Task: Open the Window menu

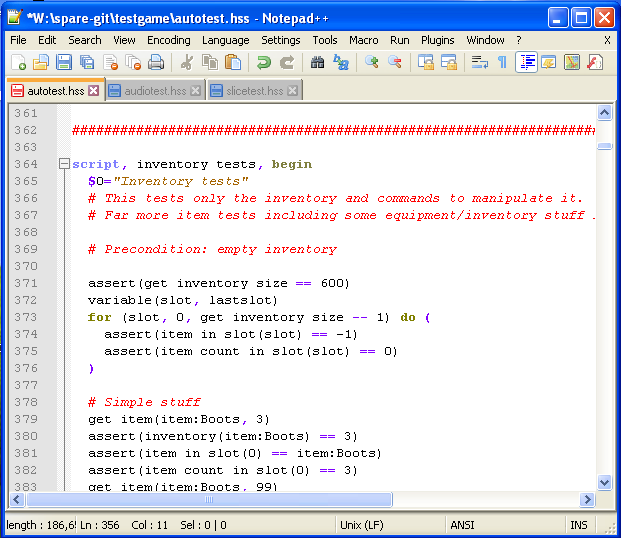Action: [x=486, y=40]
